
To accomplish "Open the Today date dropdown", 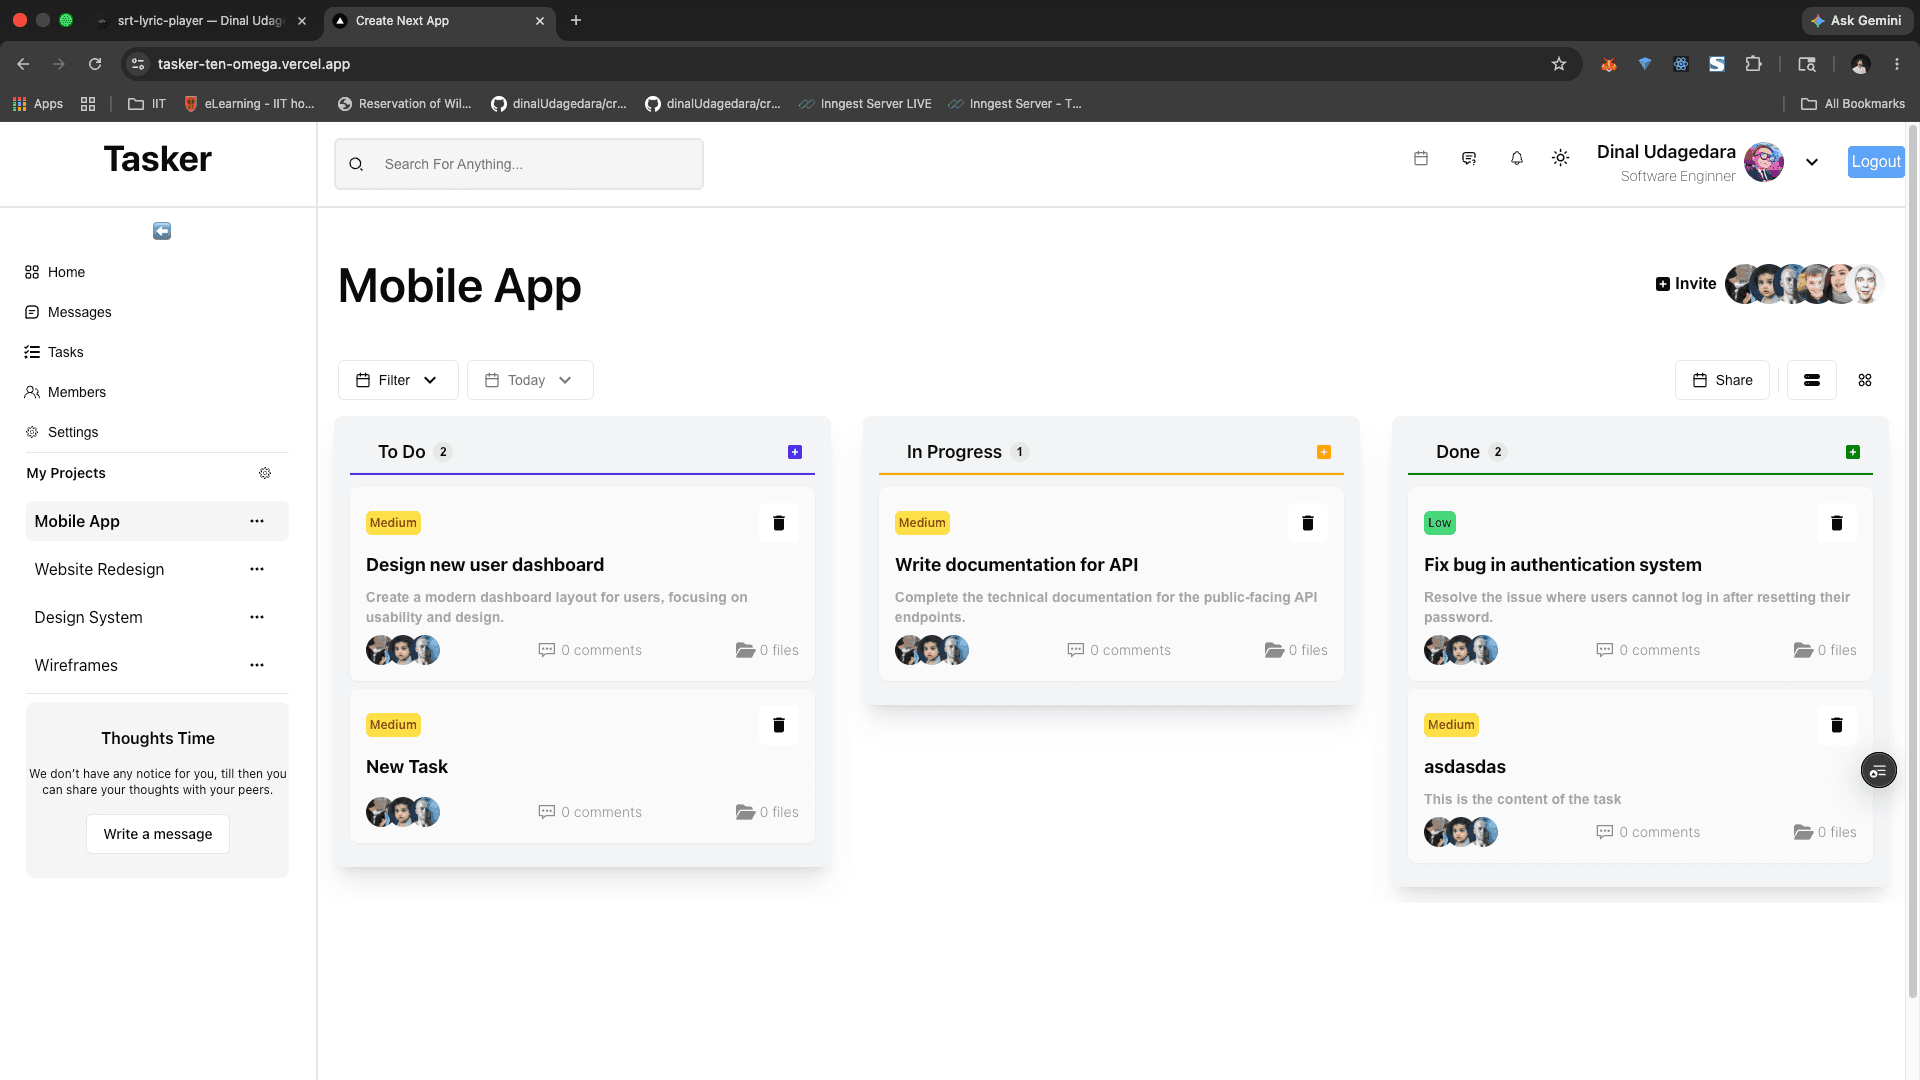I will pyautogui.click(x=530, y=380).
